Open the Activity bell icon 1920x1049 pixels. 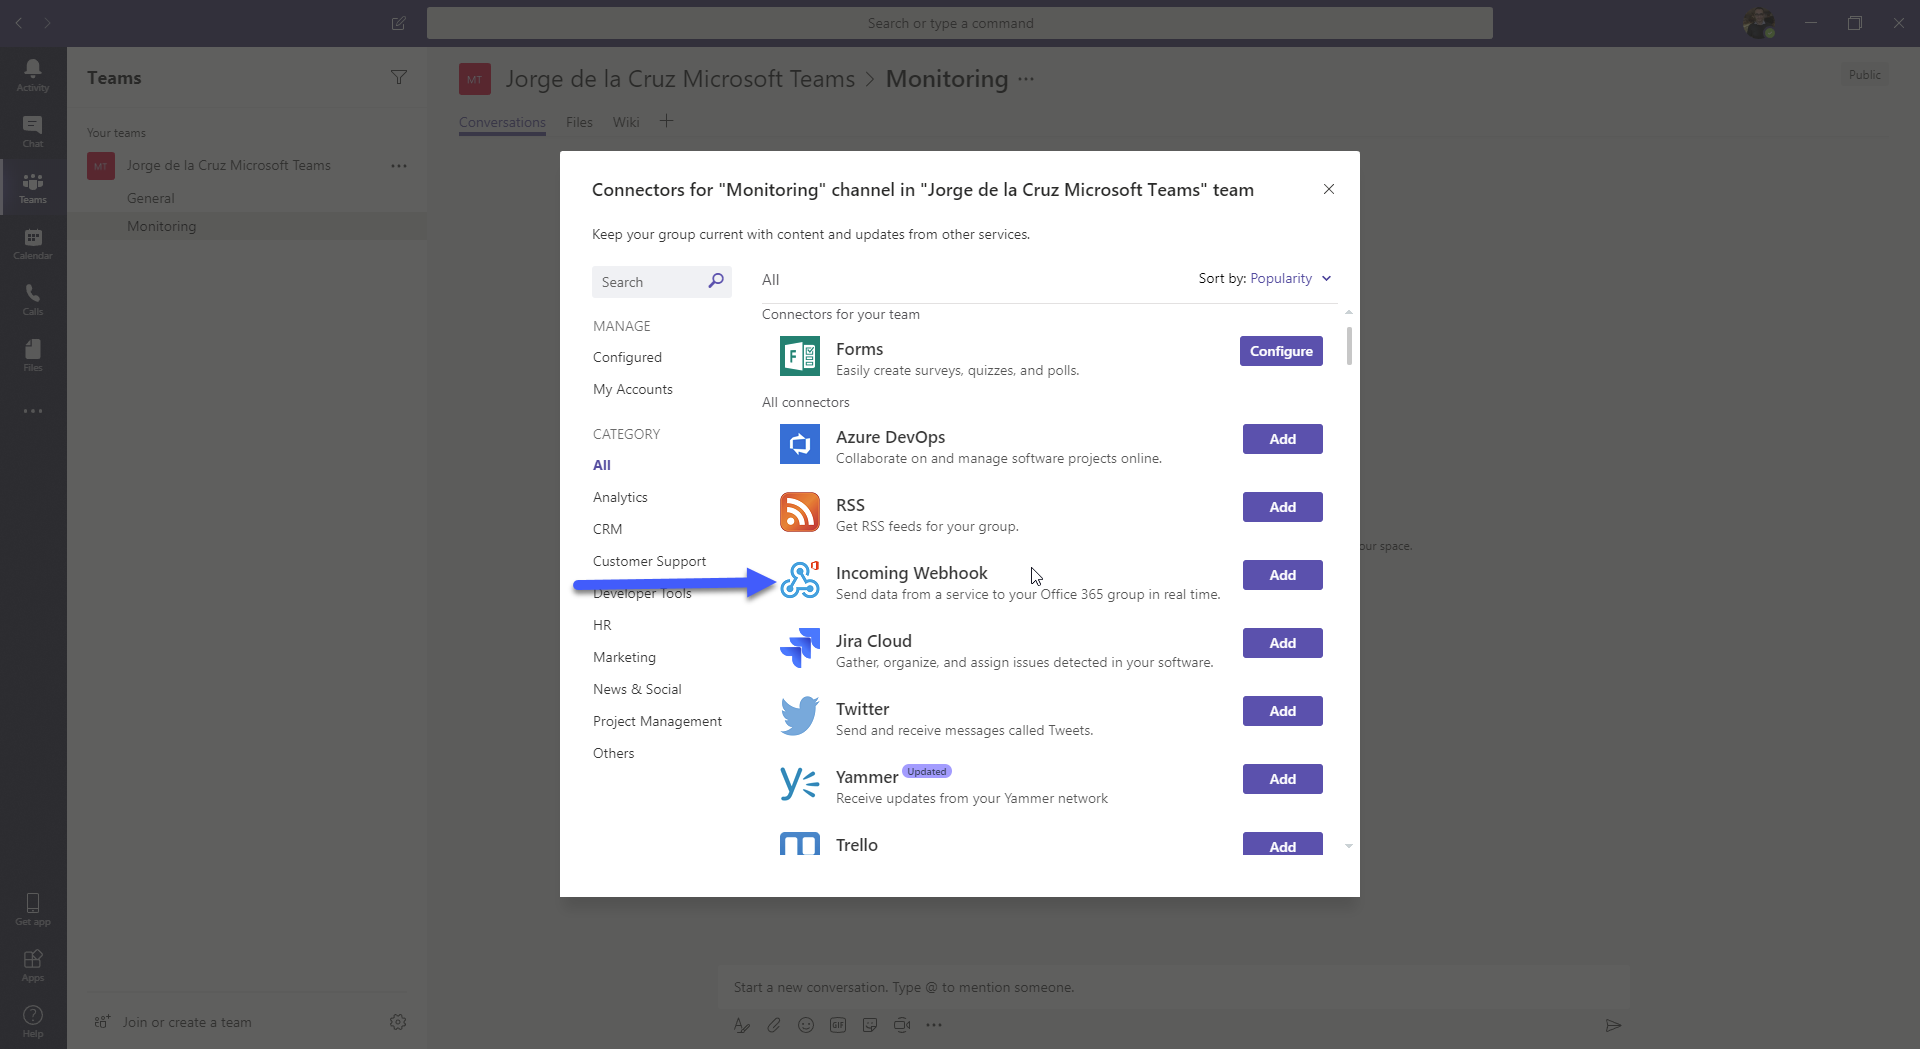click(33, 74)
